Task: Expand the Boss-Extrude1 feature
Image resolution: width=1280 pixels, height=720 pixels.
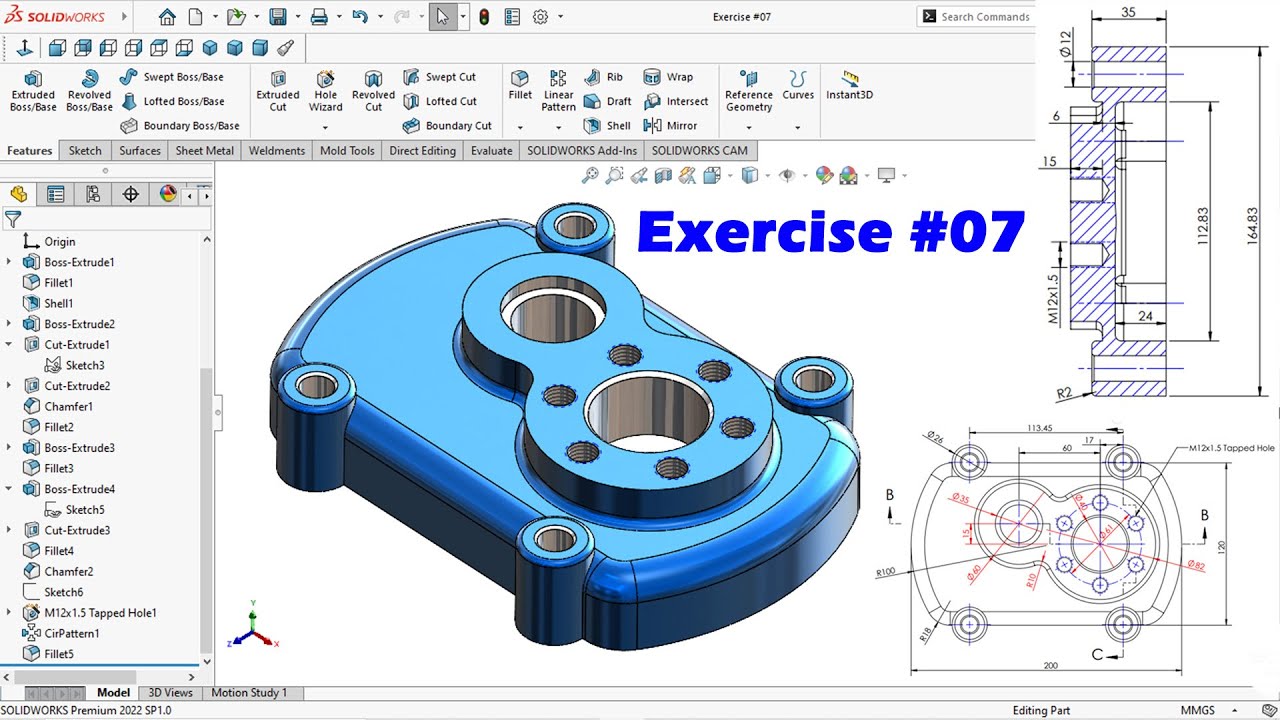Action: click(9, 262)
